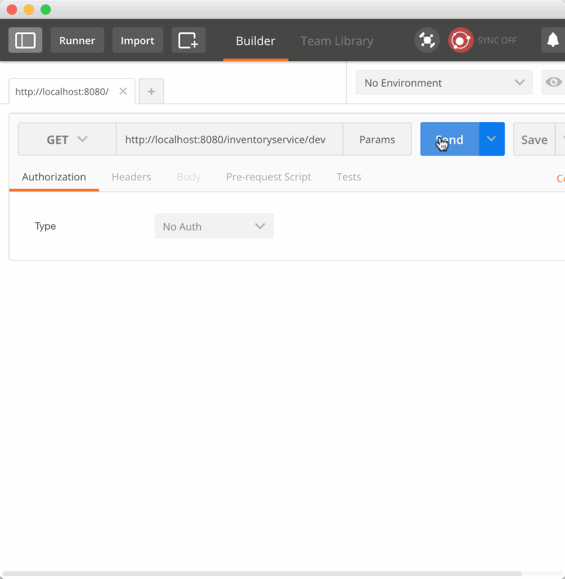565x579 pixels.
Task: Click the interceptor satellite icon
Action: click(x=427, y=40)
